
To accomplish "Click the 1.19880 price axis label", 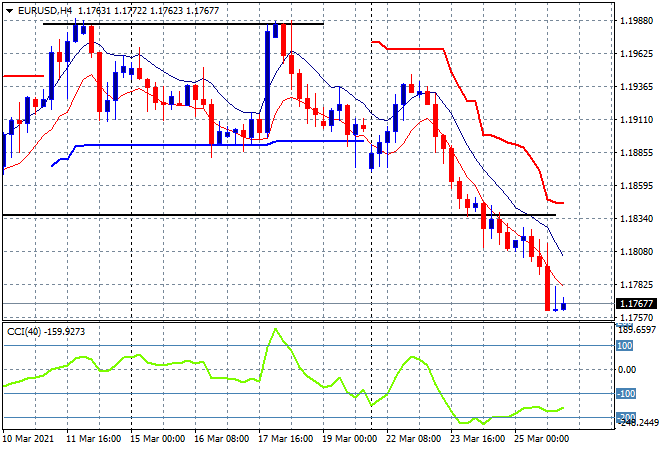I will pos(636,20).
